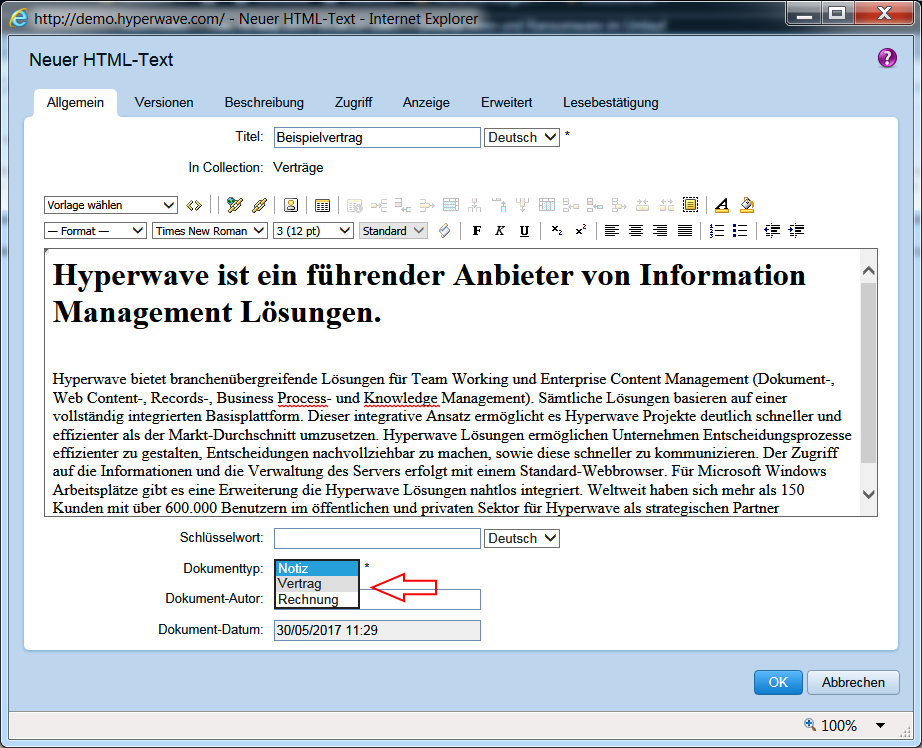This screenshot has height=748, width=922.
Task: Open the Titel language dropdown
Action: click(522, 138)
